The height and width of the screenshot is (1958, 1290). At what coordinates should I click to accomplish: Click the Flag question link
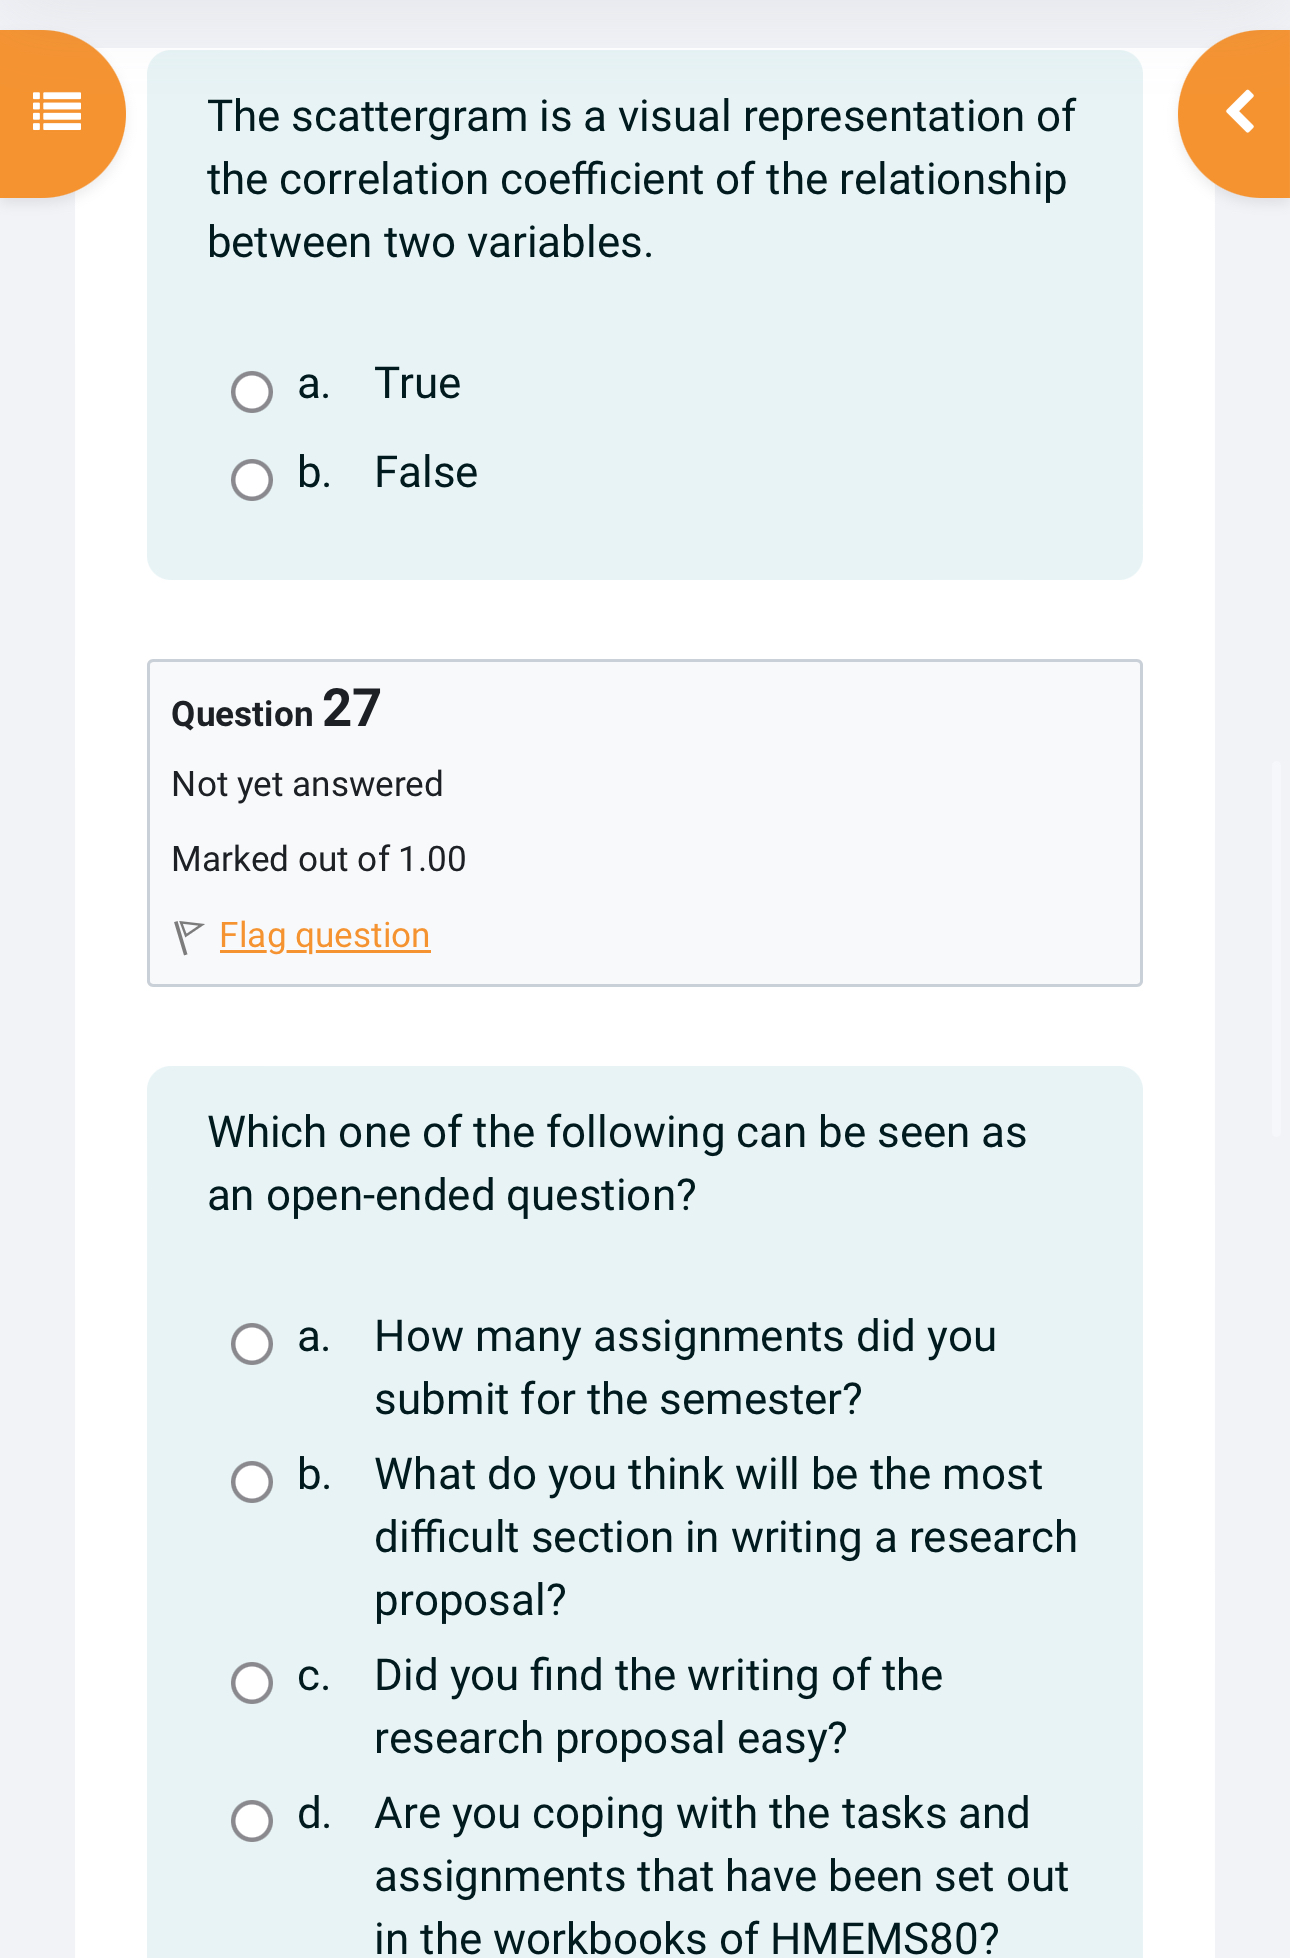tap(325, 936)
